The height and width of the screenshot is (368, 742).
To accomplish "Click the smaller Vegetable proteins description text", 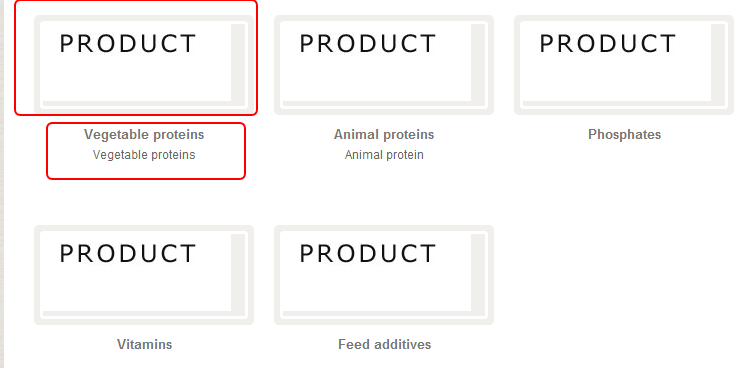I will (x=144, y=155).
